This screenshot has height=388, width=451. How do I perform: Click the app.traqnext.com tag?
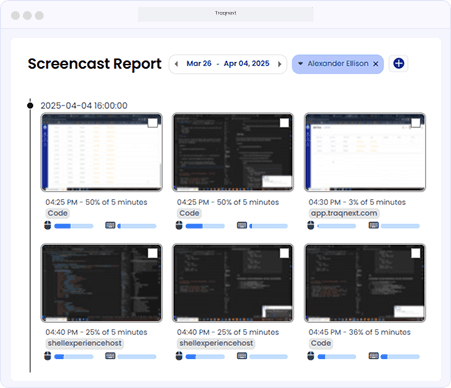pos(344,213)
